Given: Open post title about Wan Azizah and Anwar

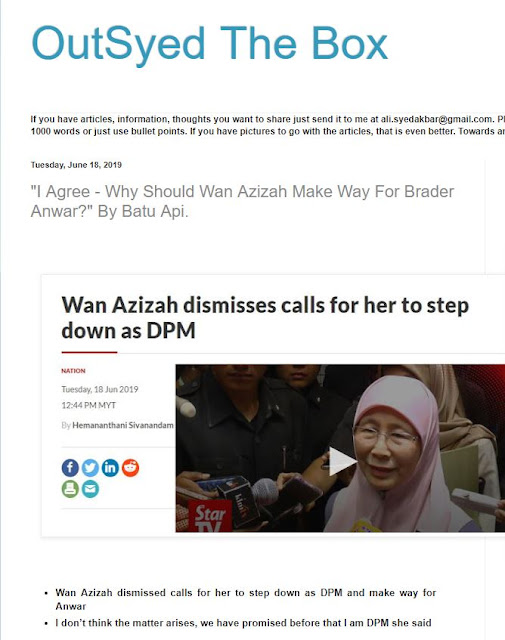Looking at the screenshot, I should tap(242, 201).
